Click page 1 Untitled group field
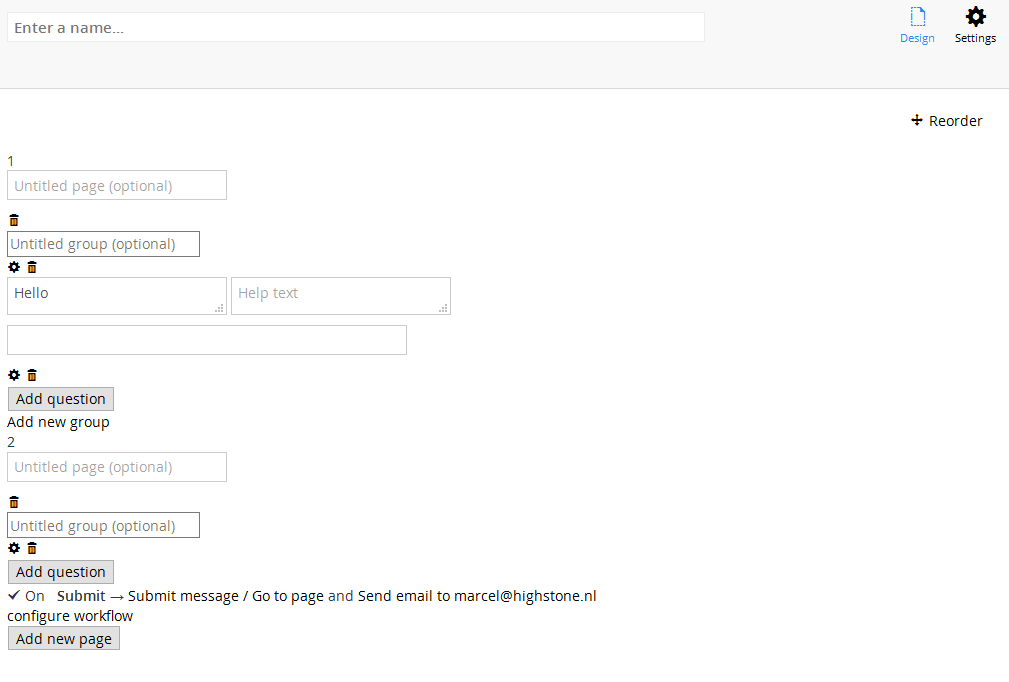 [104, 244]
